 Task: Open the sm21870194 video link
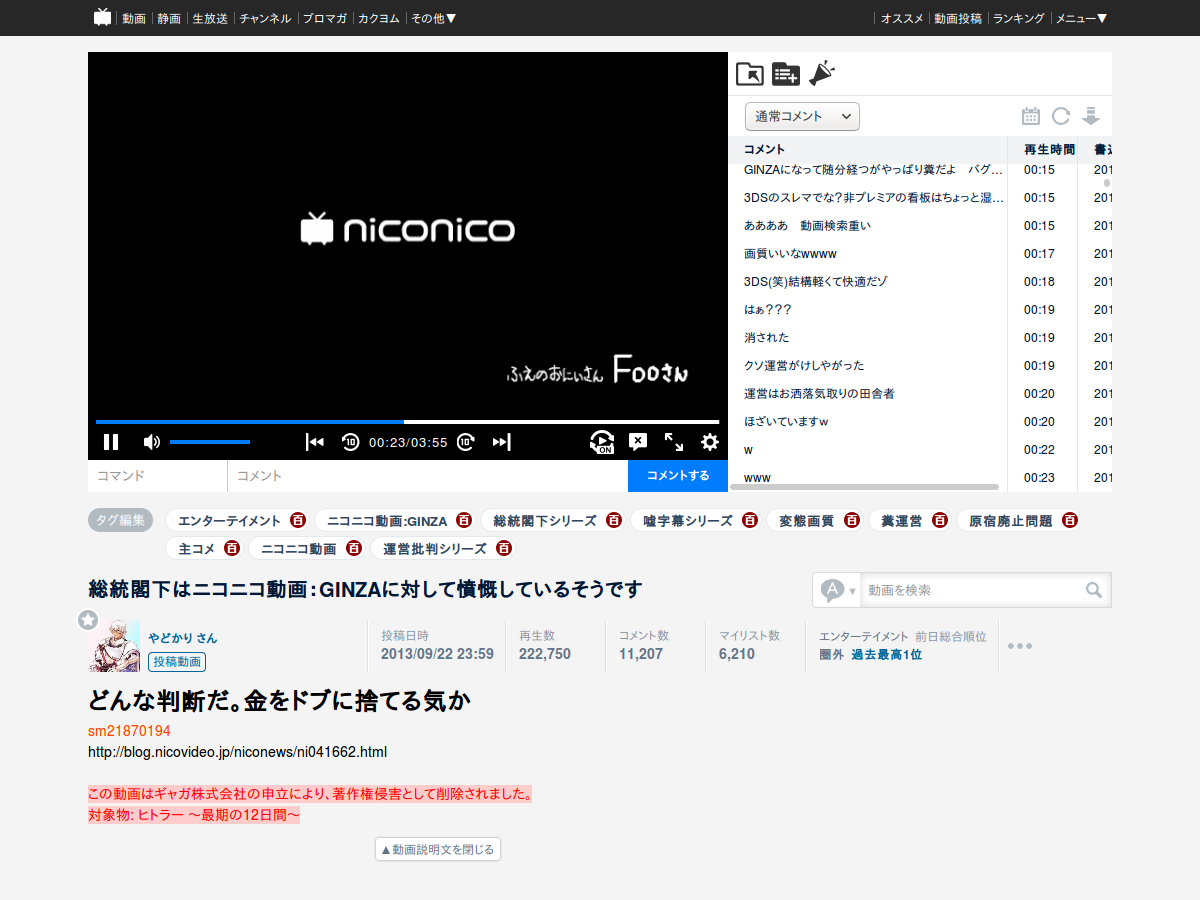129,731
